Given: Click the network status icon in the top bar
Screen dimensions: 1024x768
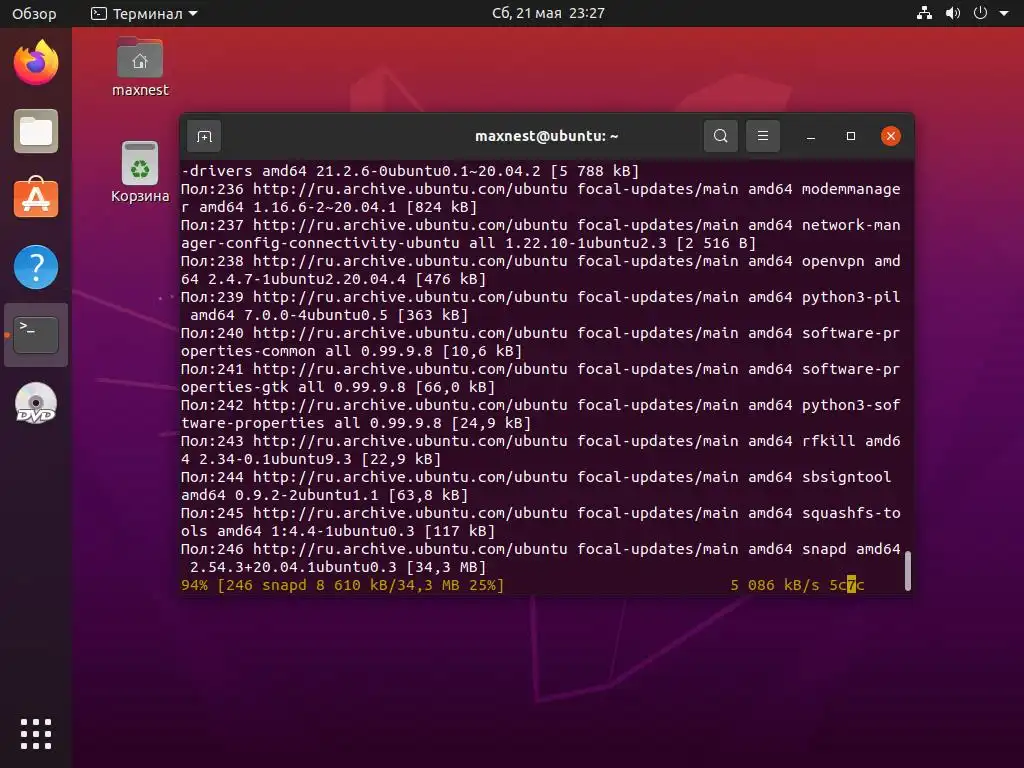Looking at the screenshot, I should [924, 13].
